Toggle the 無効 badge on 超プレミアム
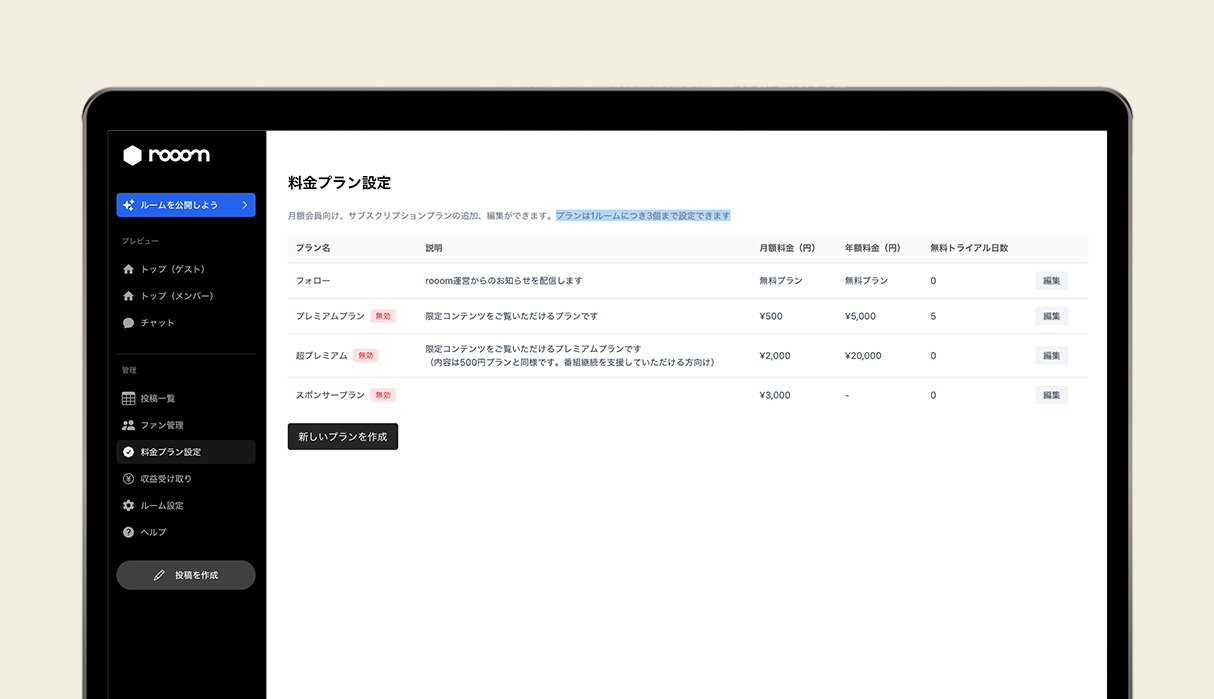This screenshot has width=1214, height=699. [x=365, y=354]
